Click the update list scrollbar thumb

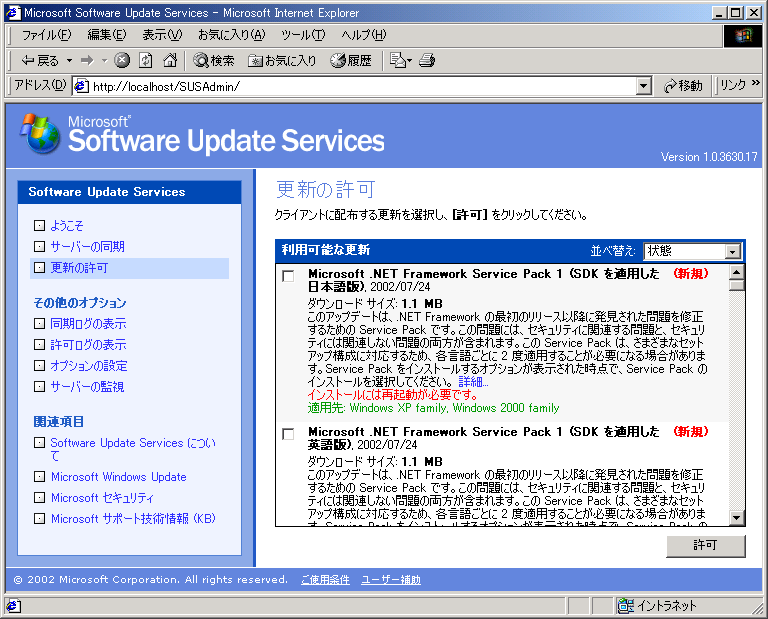pyautogui.click(x=737, y=286)
